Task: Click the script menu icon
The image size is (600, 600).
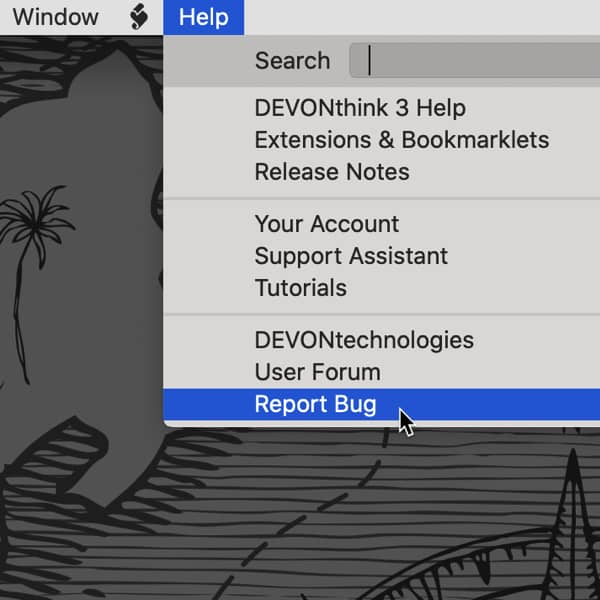Action: tap(139, 17)
